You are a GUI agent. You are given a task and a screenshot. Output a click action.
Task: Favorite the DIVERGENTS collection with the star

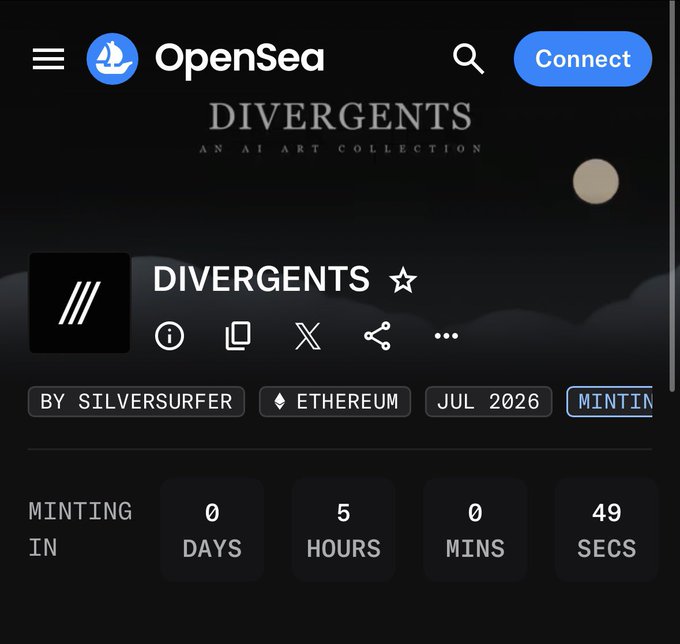403,280
